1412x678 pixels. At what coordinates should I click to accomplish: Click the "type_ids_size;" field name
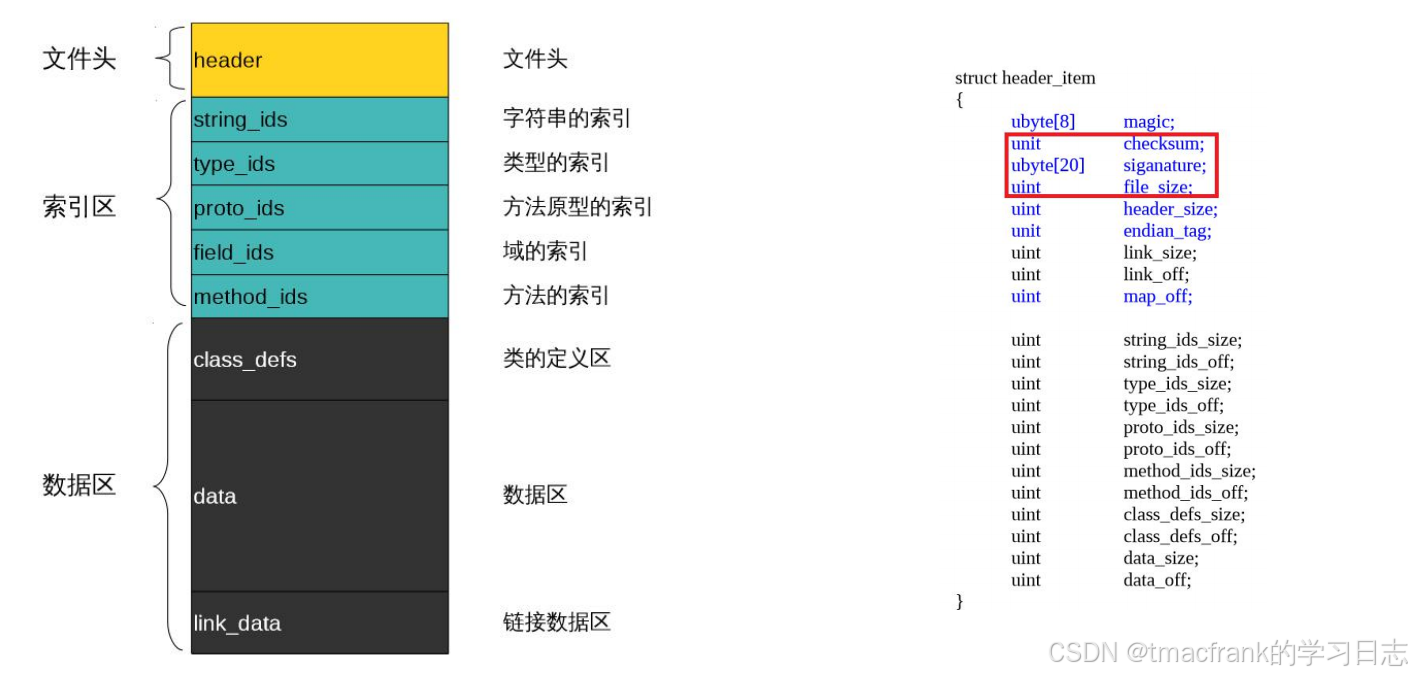coord(1178,384)
